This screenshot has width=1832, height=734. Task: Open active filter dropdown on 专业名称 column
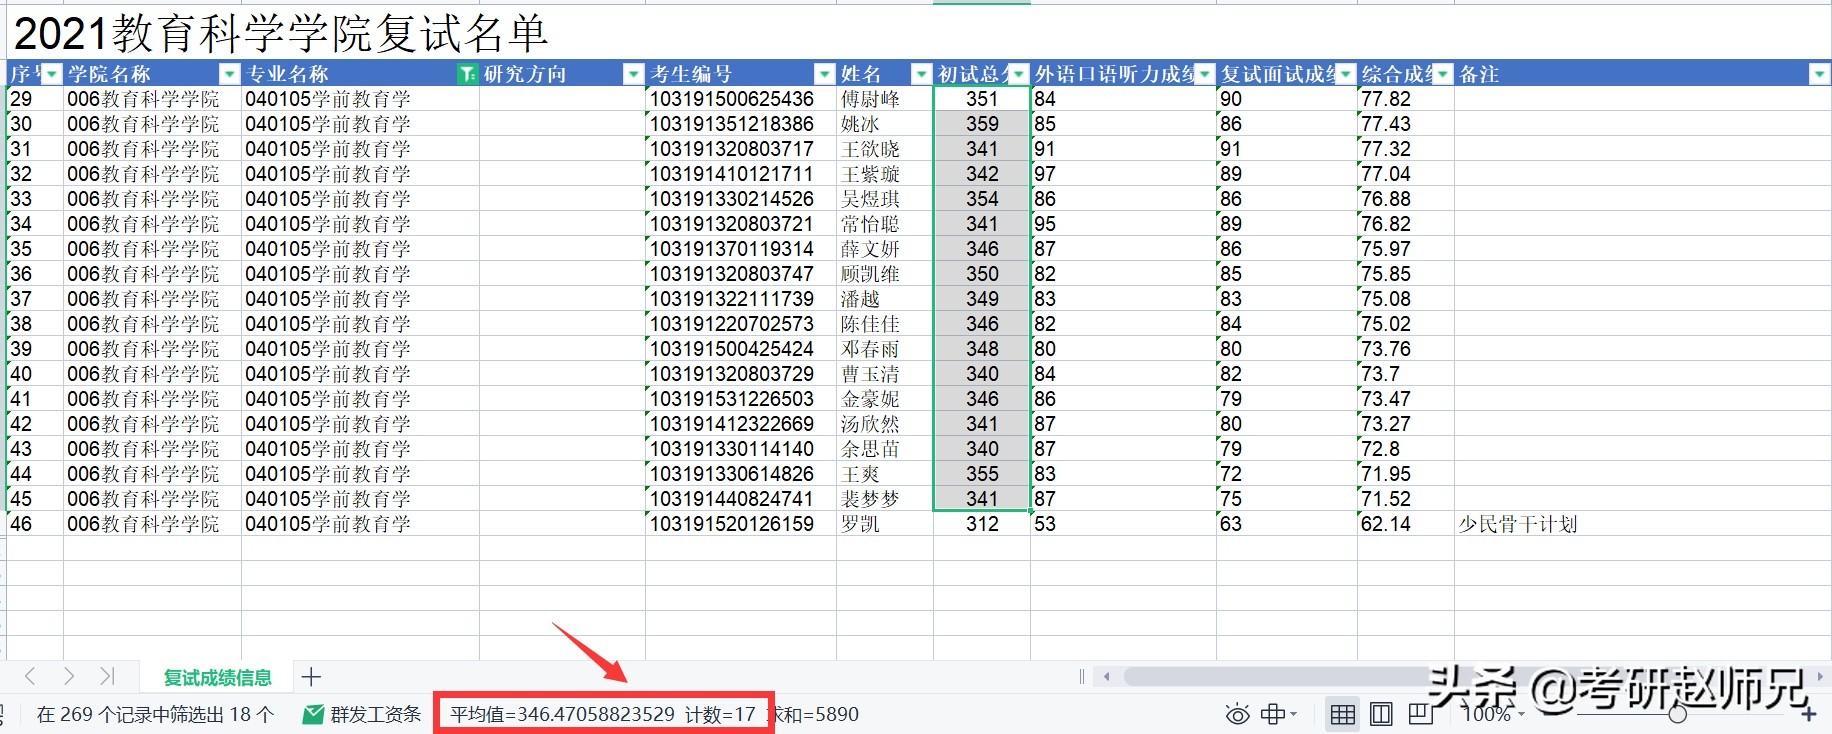point(467,74)
